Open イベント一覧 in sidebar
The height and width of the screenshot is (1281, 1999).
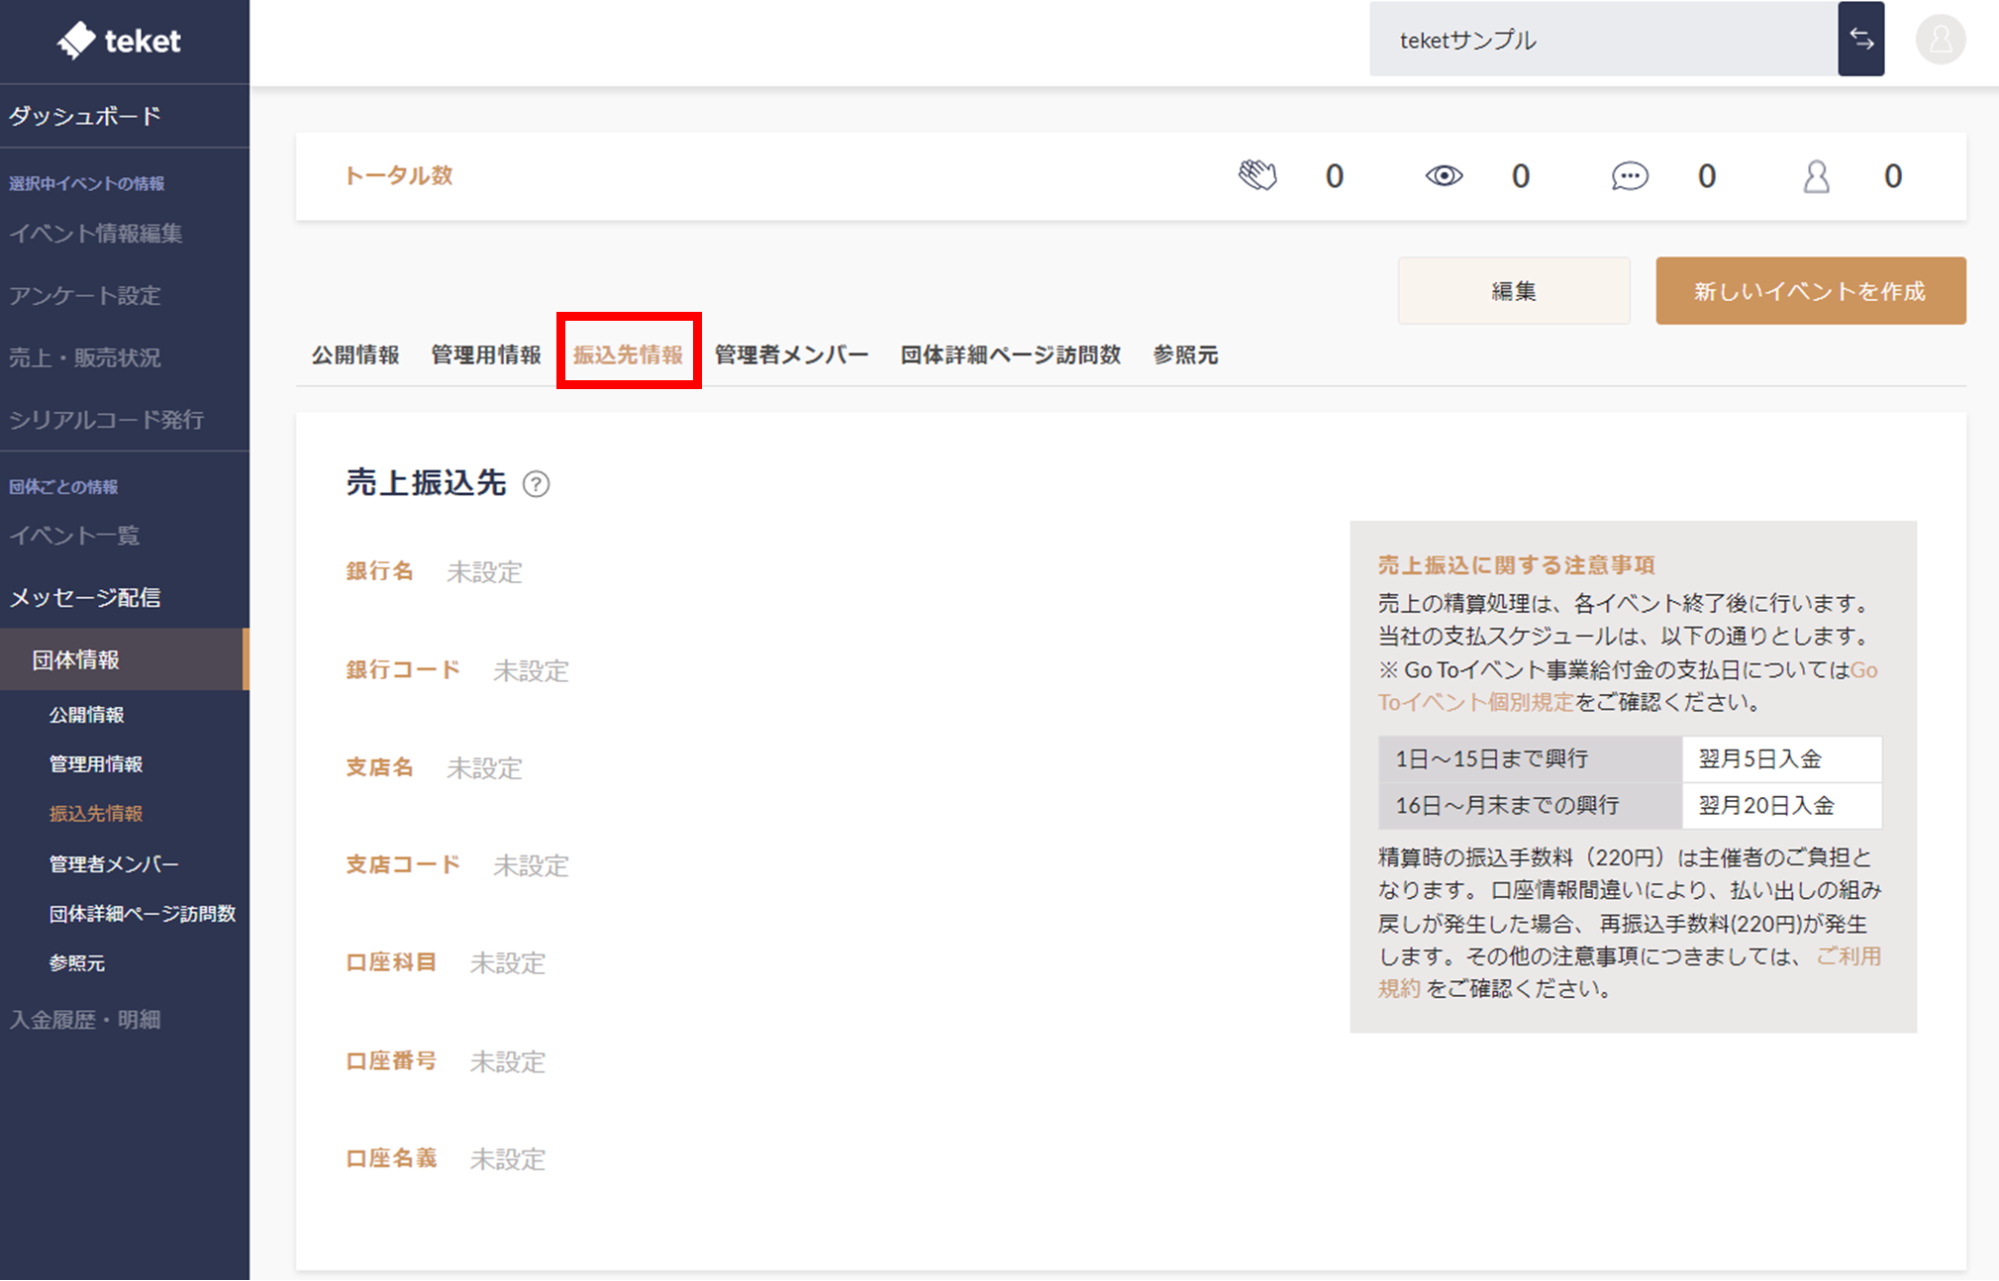tap(74, 536)
